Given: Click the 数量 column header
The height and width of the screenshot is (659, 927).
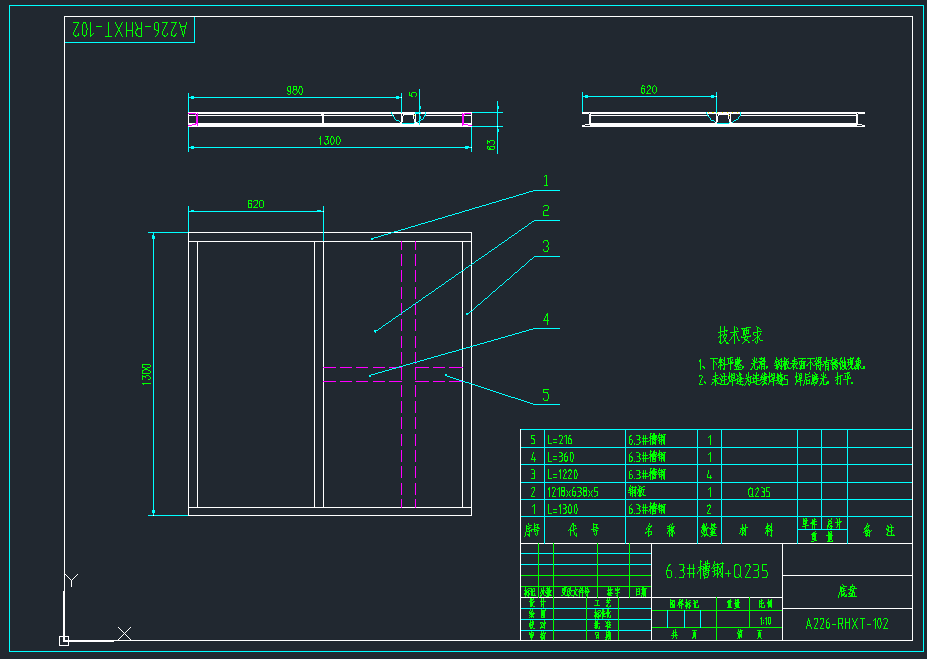Looking at the screenshot, I should pyautogui.click(x=709, y=530).
